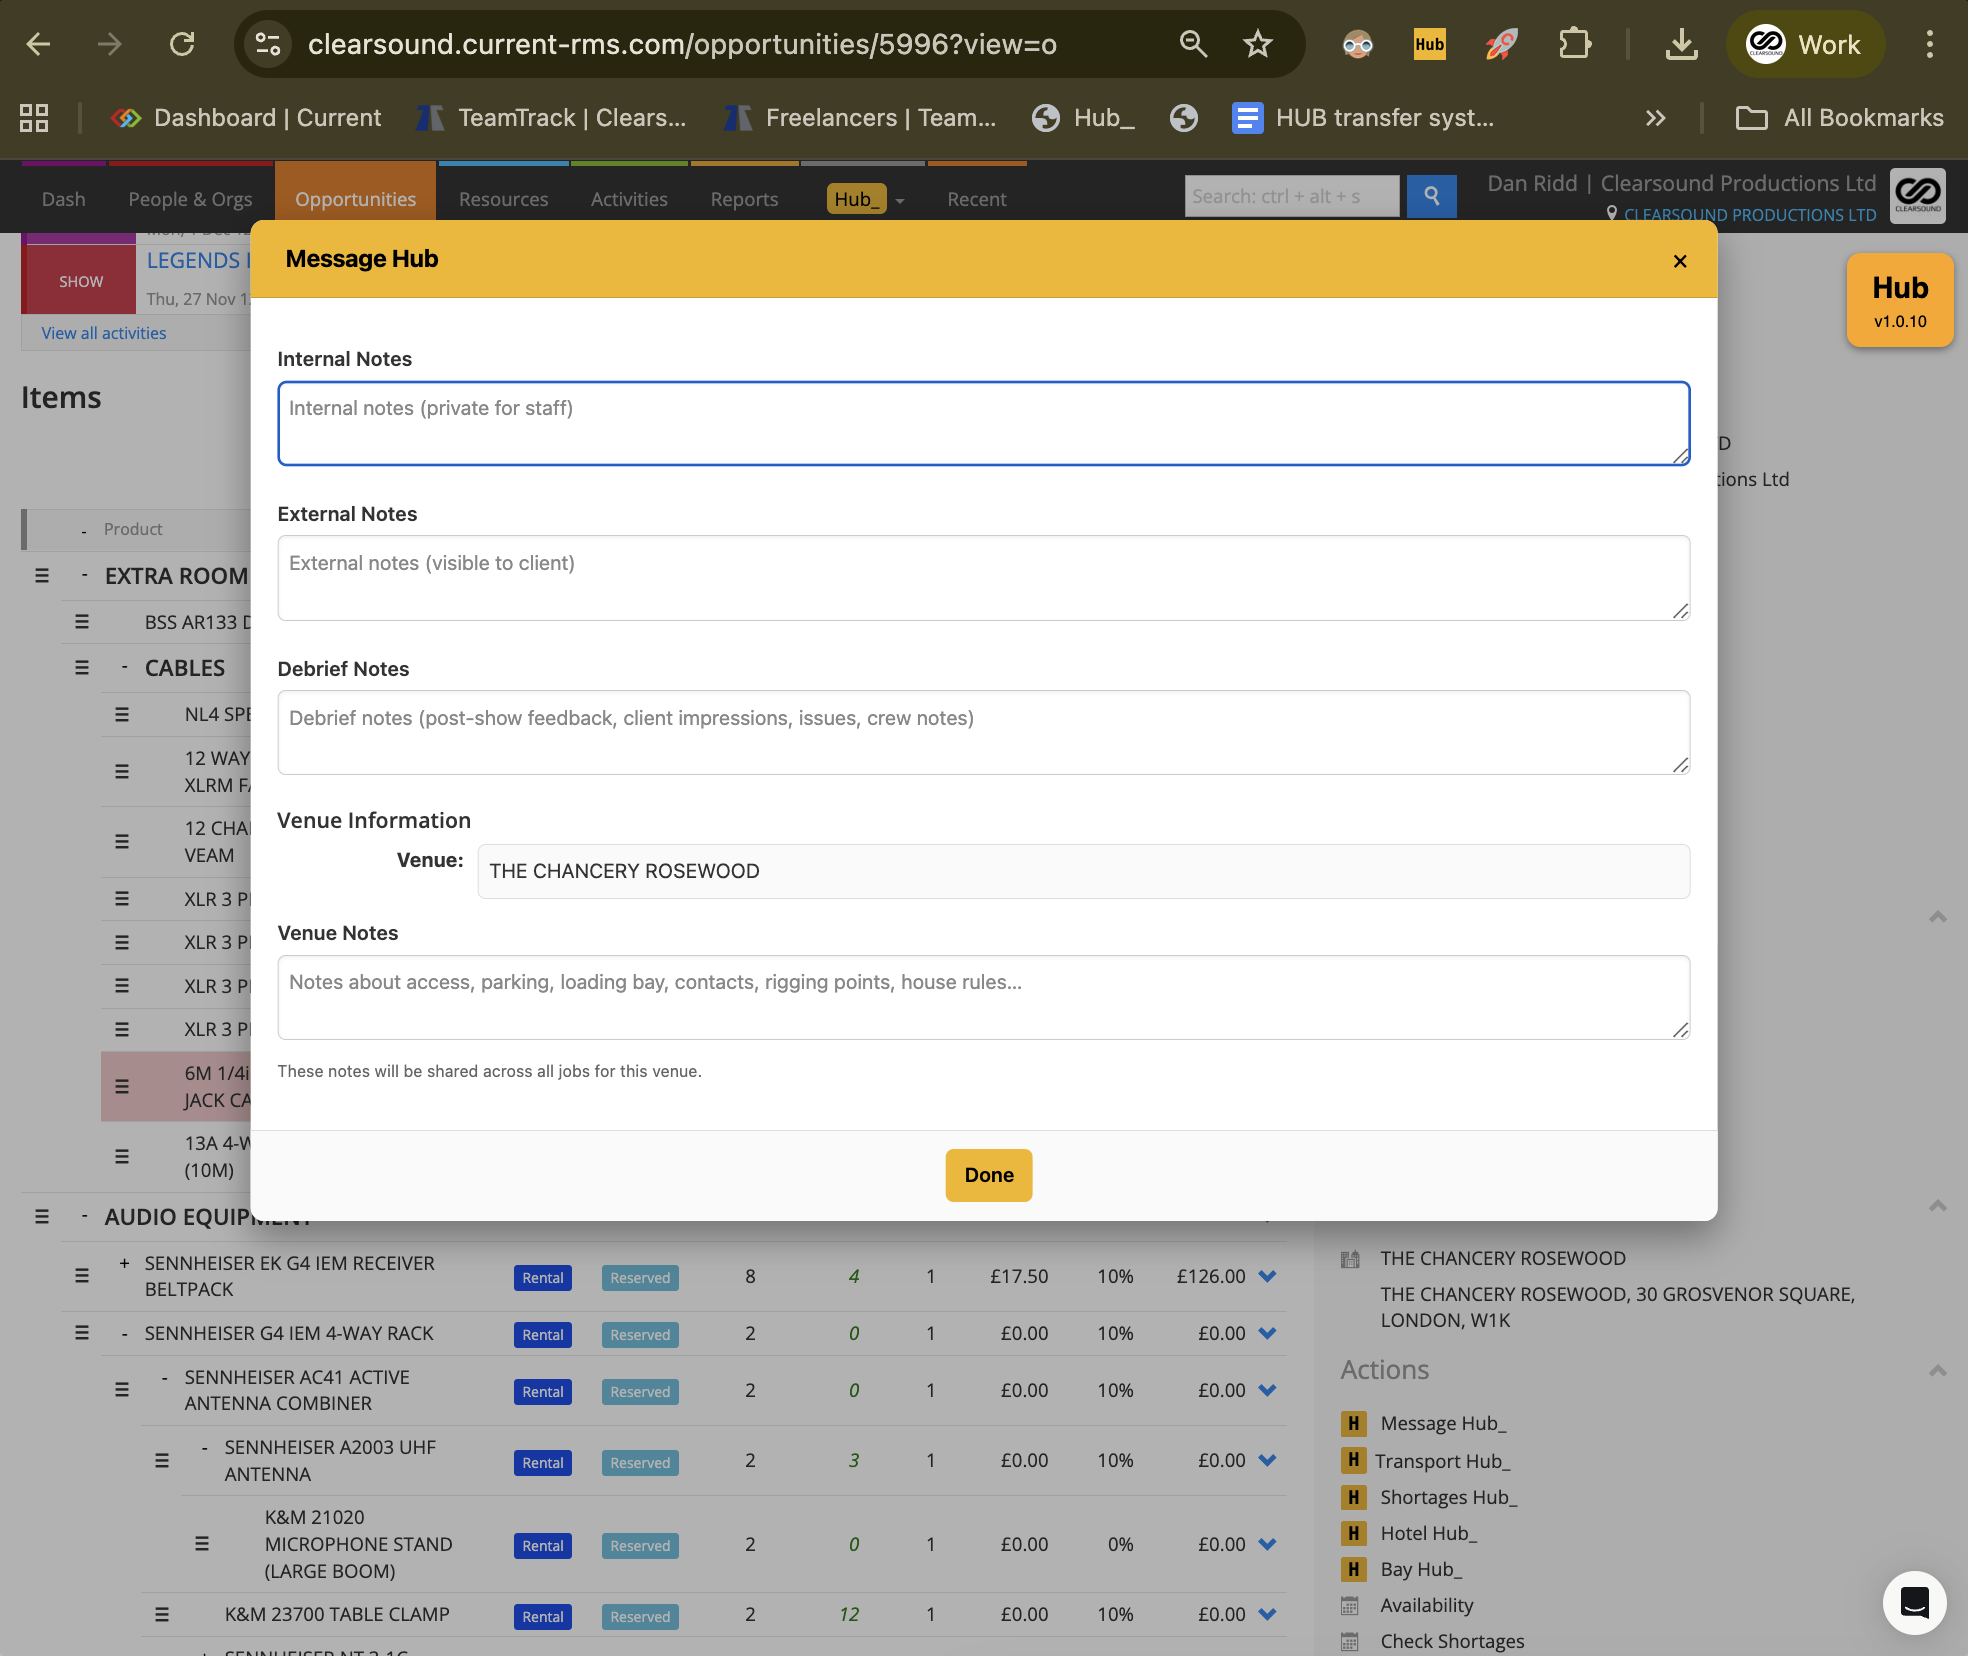Click Shortages Hub_ action link
This screenshot has width=1968, height=1656.
(x=1448, y=1497)
